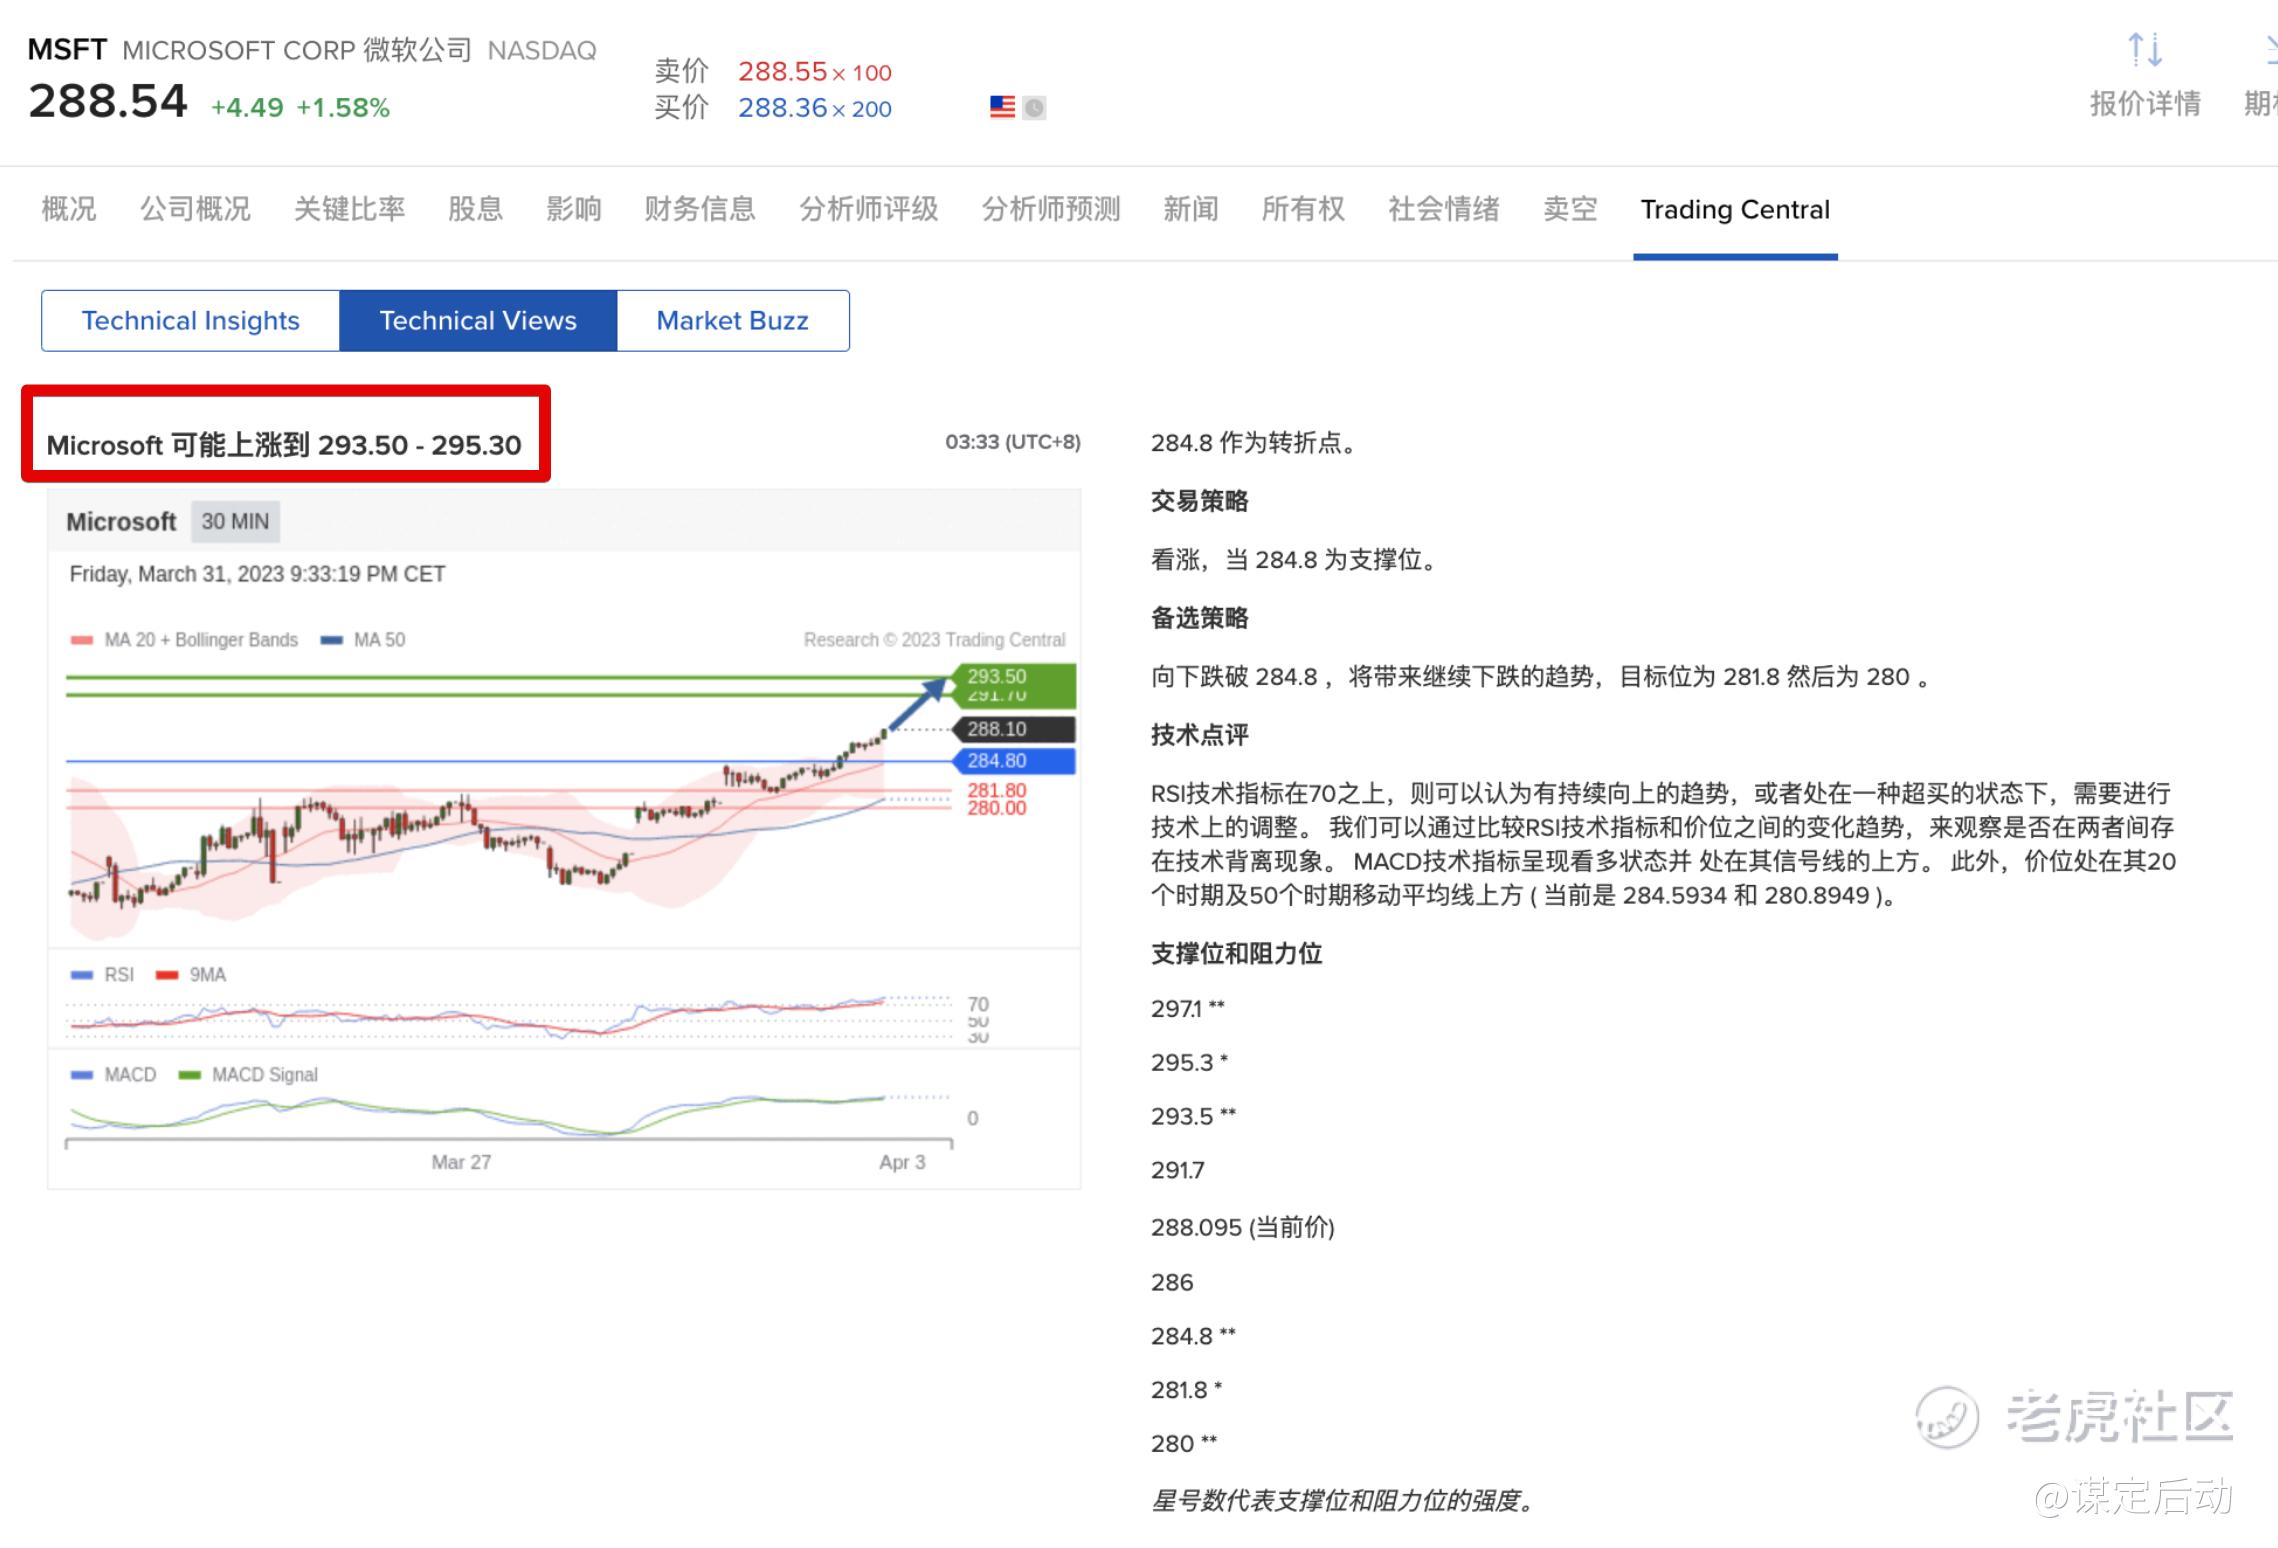Switch to Market Buzz view

(732, 321)
